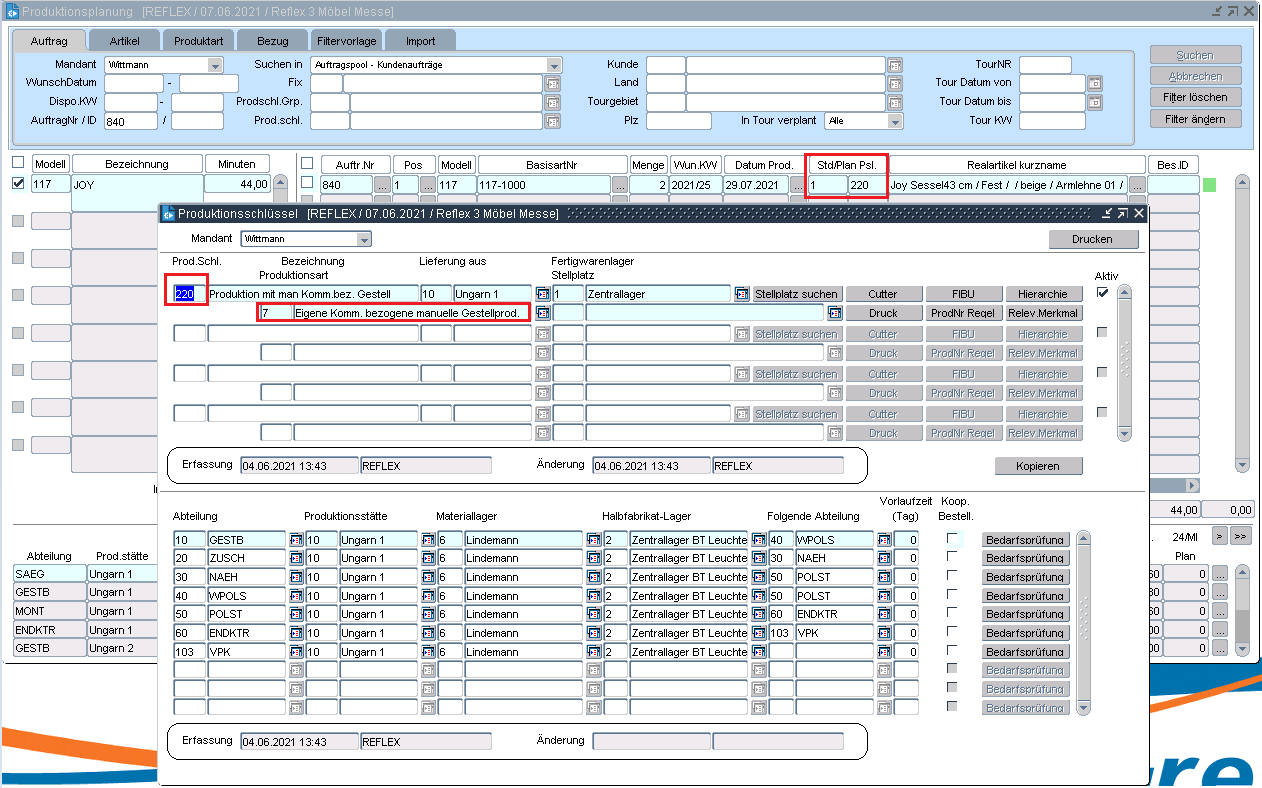Open the 'In Tour verplant' Alle dropdown
1262x788 pixels.
click(x=895, y=121)
